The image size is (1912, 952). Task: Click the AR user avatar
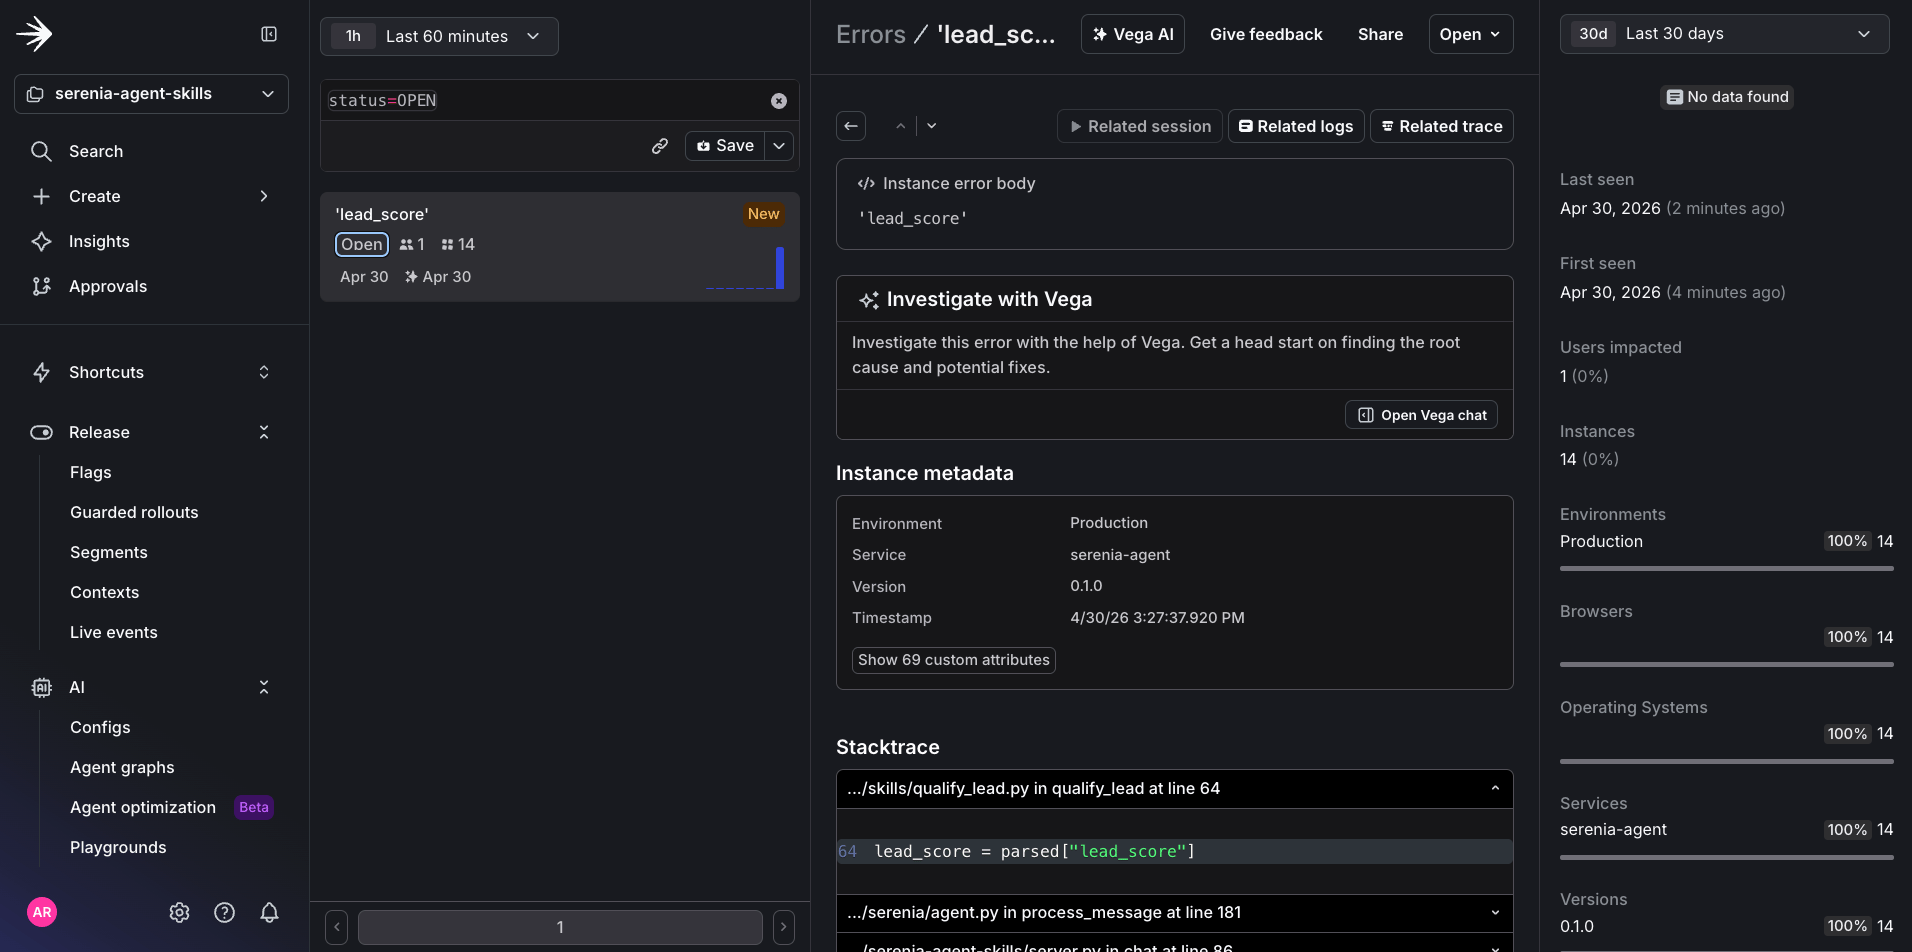click(42, 912)
